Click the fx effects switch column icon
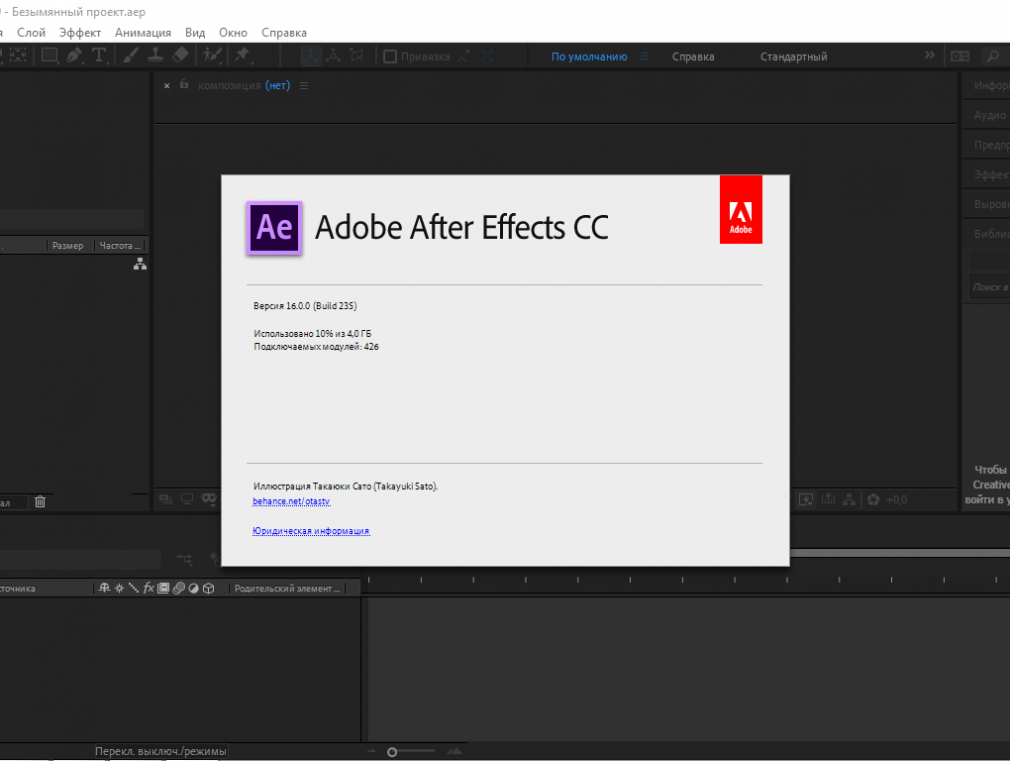This screenshot has height=761, width=1010. [149, 588]
